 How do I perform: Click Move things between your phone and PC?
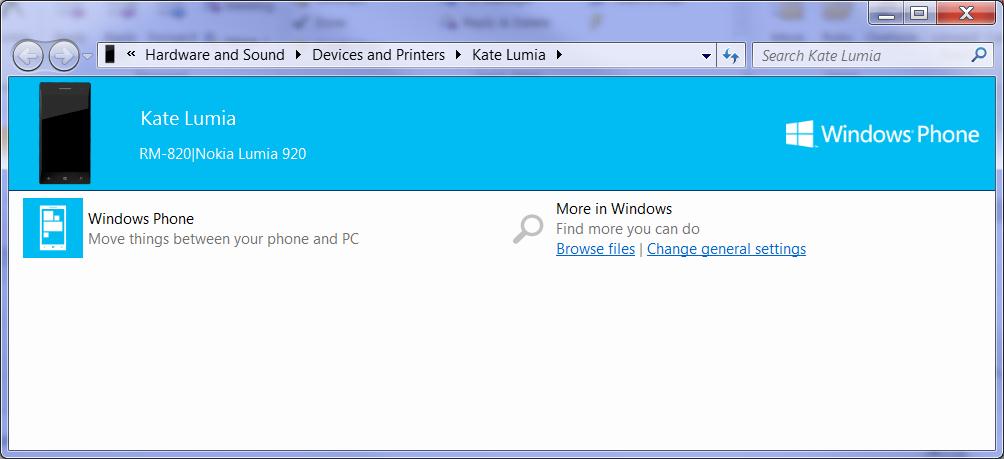pyautogui.click(x=223, y=239)
